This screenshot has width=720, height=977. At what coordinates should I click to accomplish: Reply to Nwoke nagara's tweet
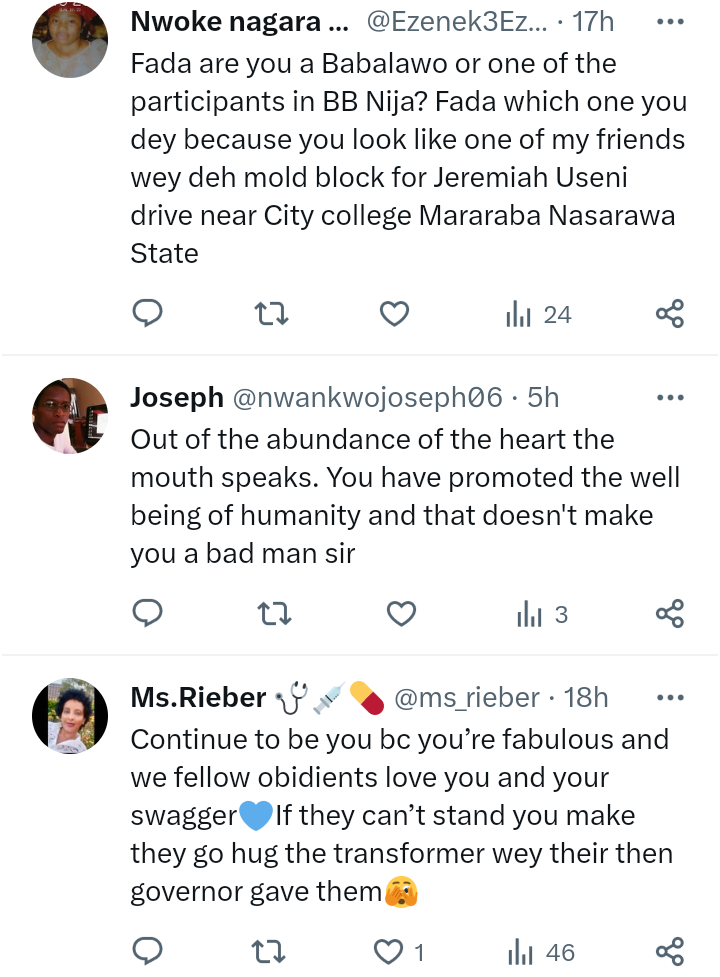(147, 315)
